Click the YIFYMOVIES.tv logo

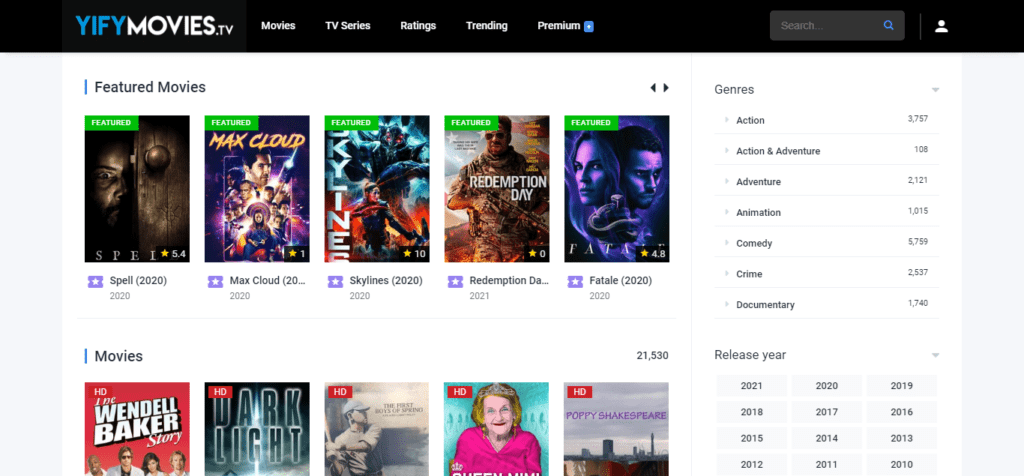(x=154, y=25)
